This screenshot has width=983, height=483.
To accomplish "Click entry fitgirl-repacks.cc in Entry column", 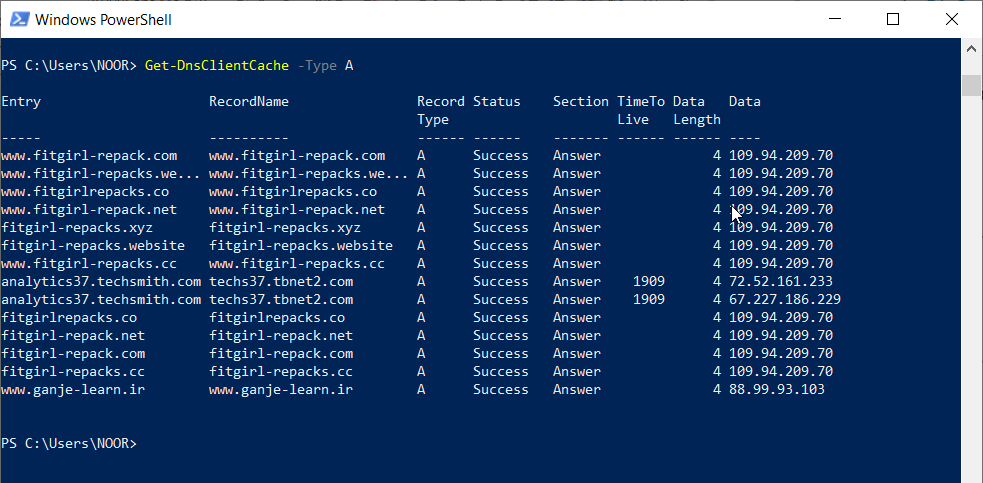I will (73, 372).
